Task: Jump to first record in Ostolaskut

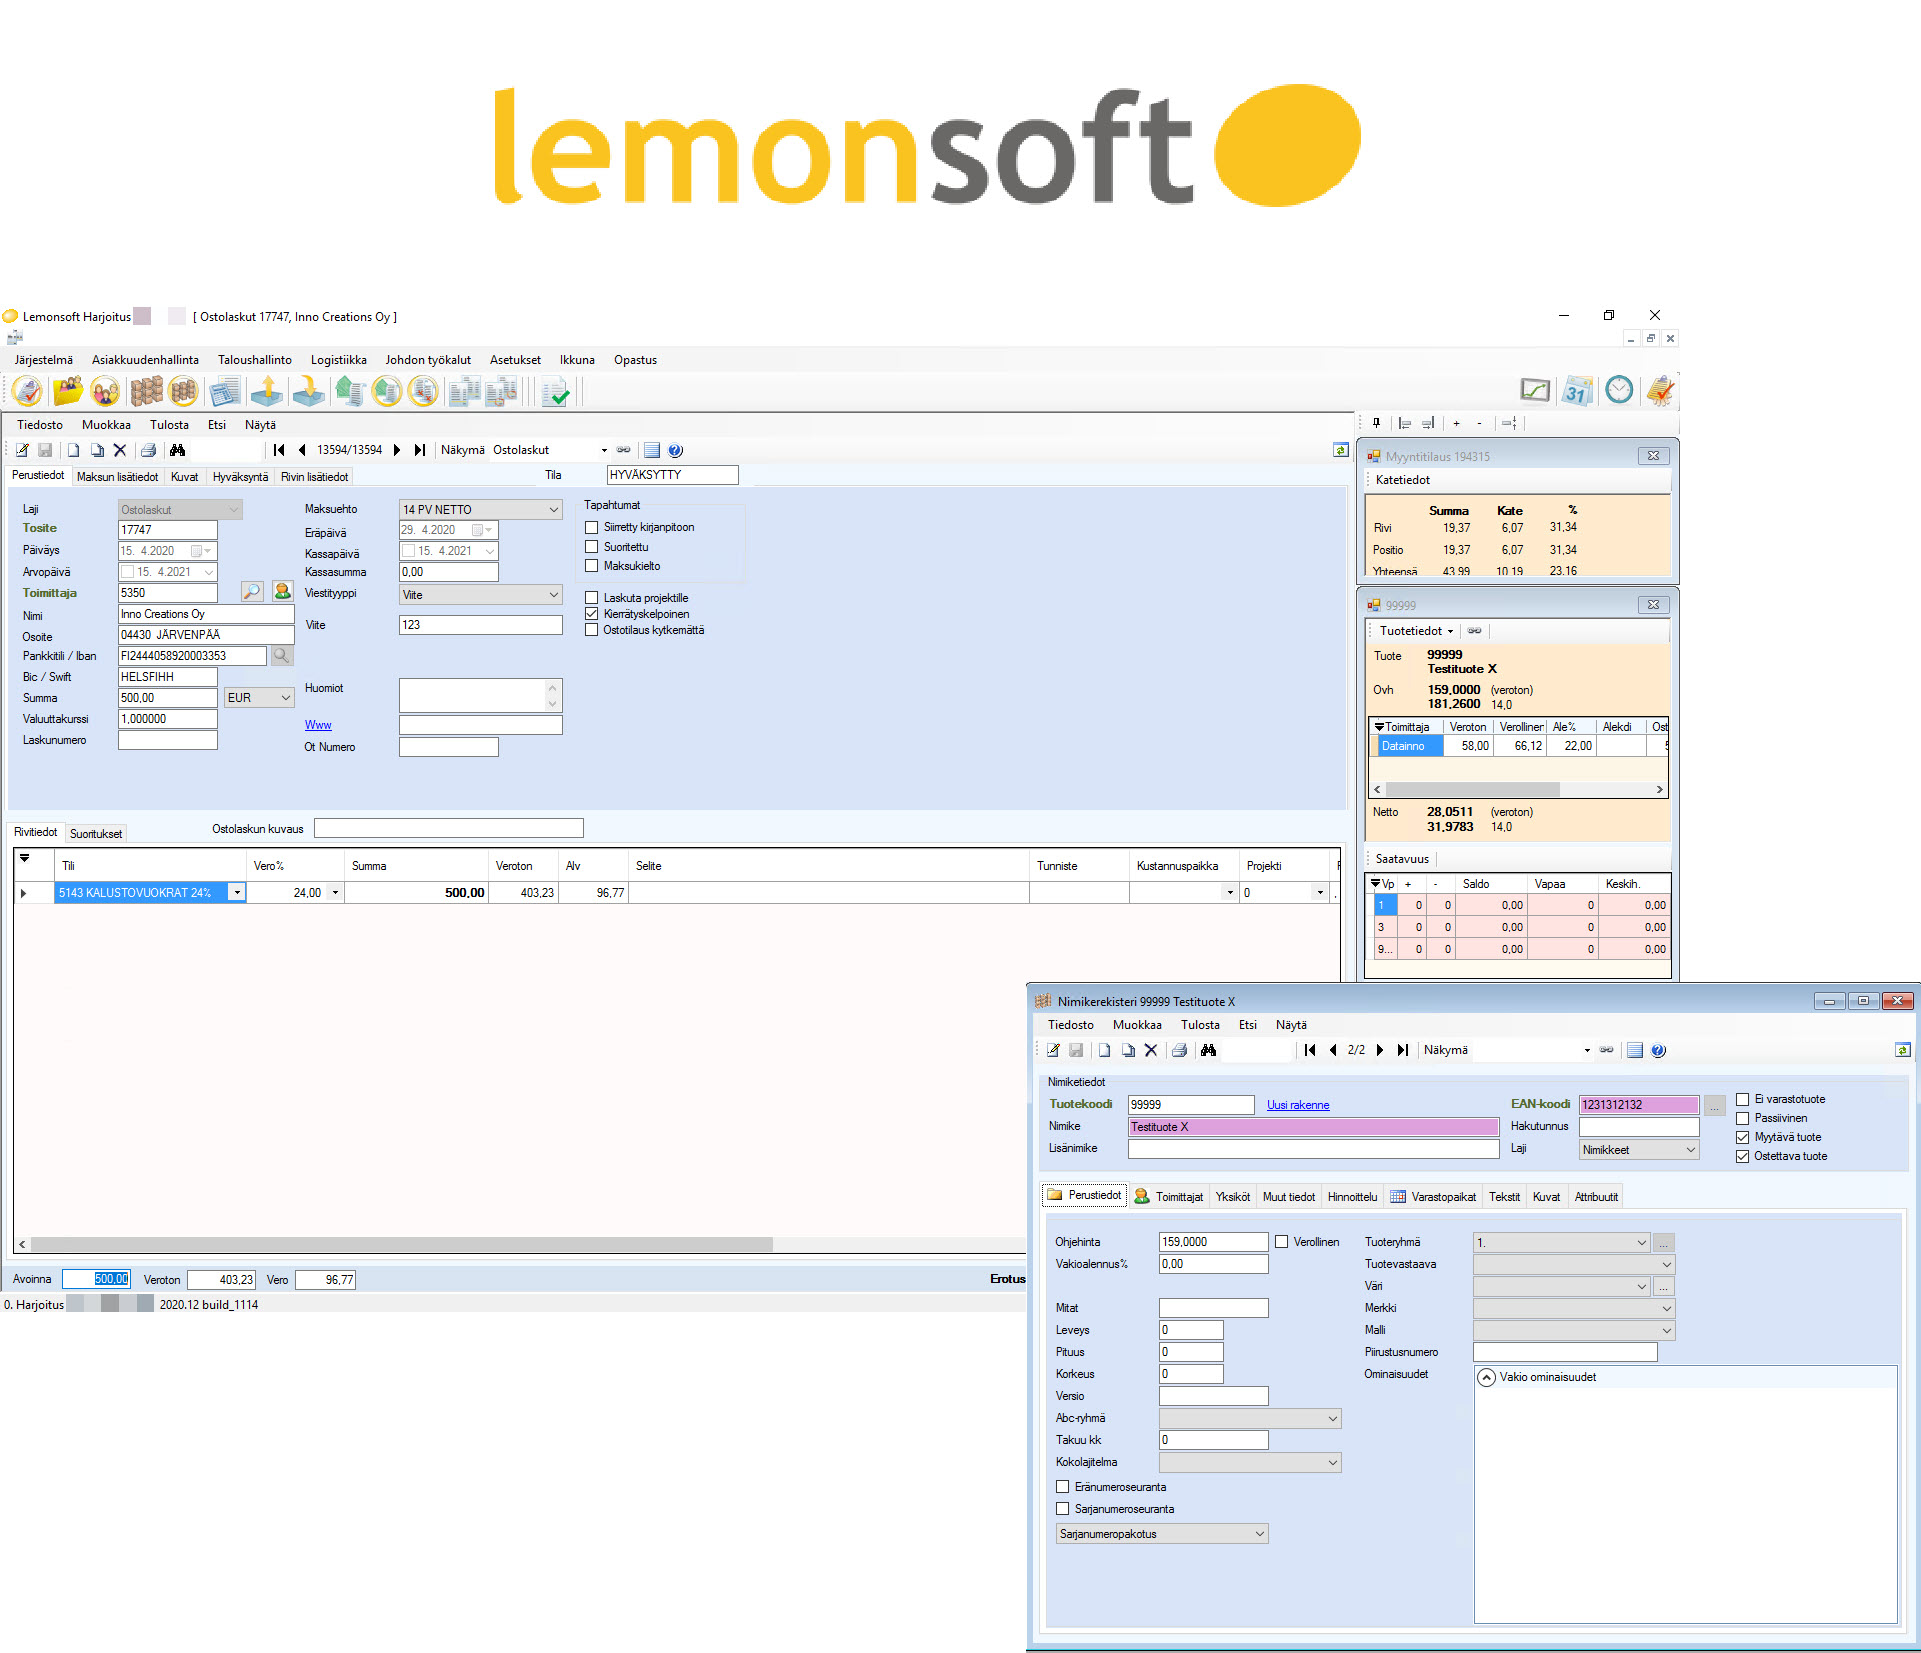Action: tap(279, 450)
